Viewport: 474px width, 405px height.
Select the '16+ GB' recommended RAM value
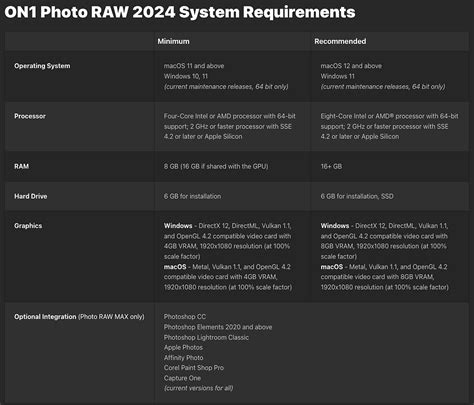331,166
